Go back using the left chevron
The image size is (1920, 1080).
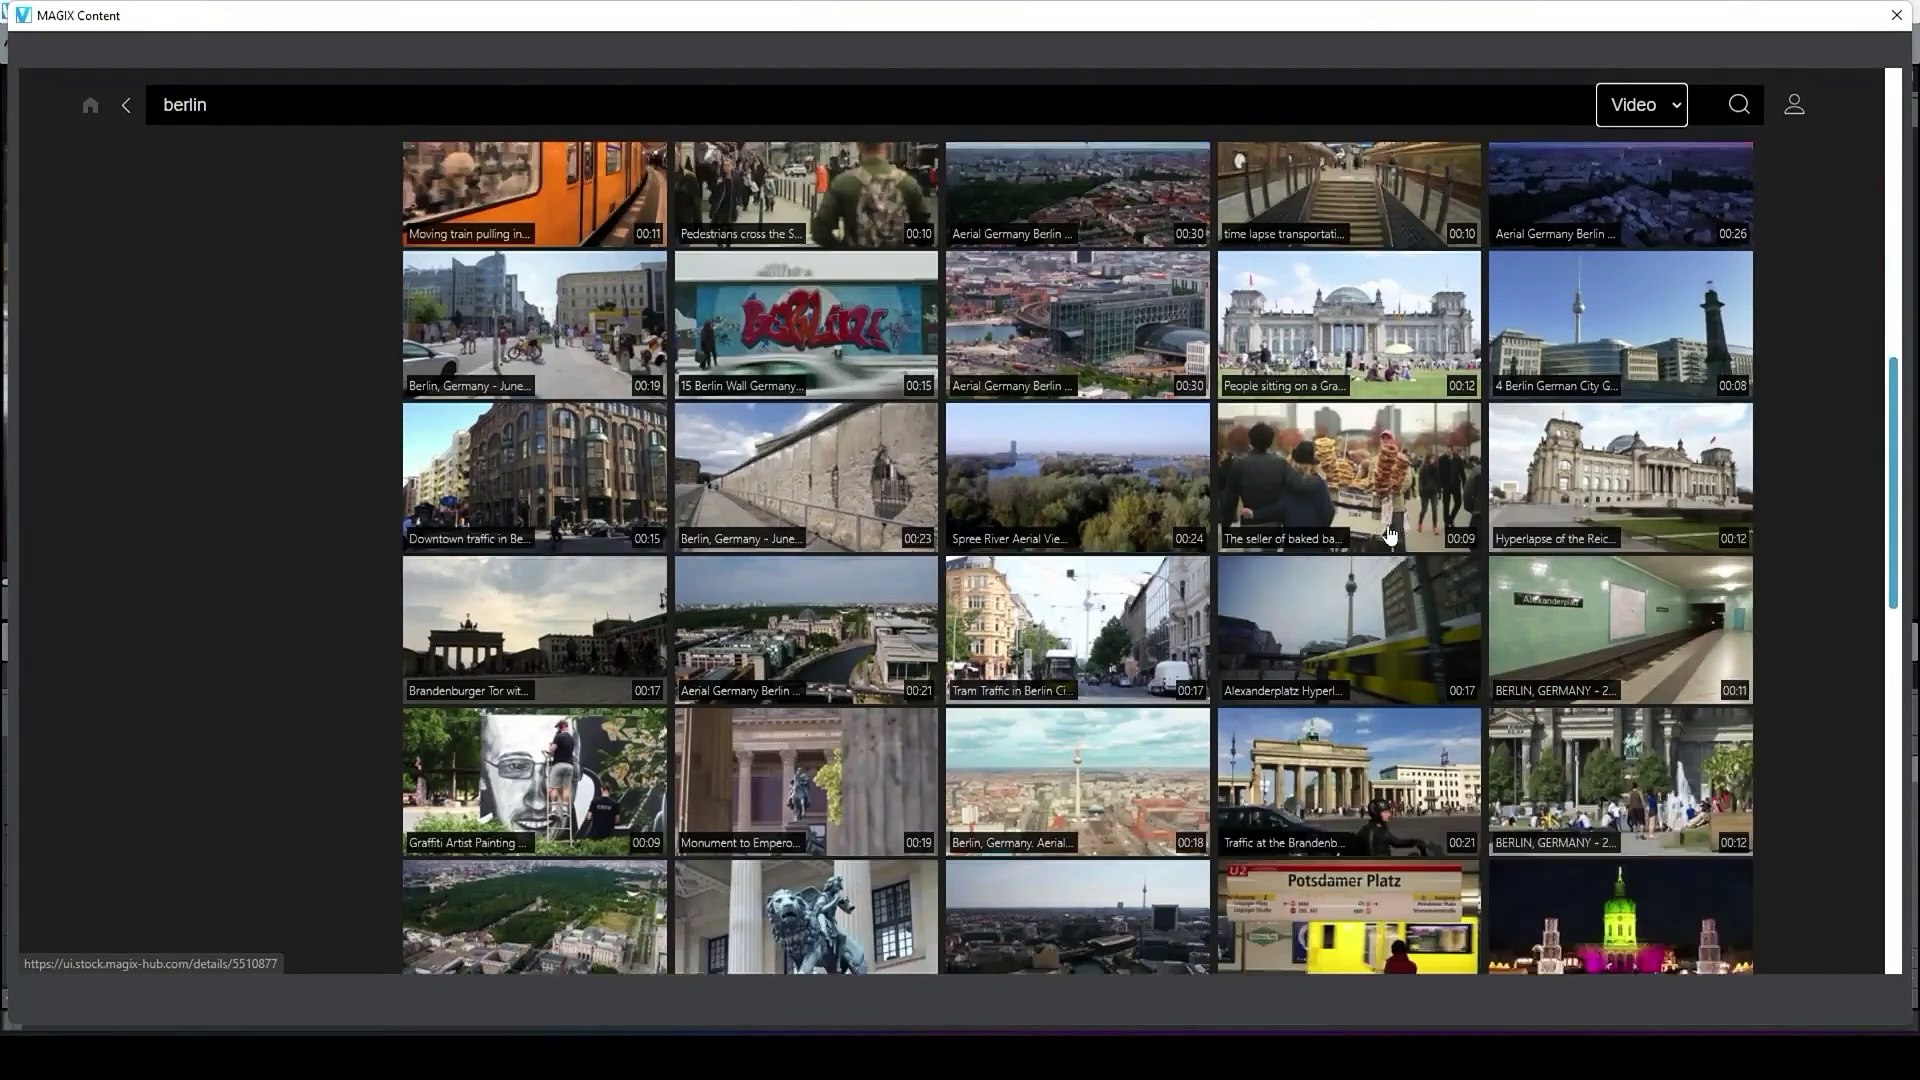(126, 105)
